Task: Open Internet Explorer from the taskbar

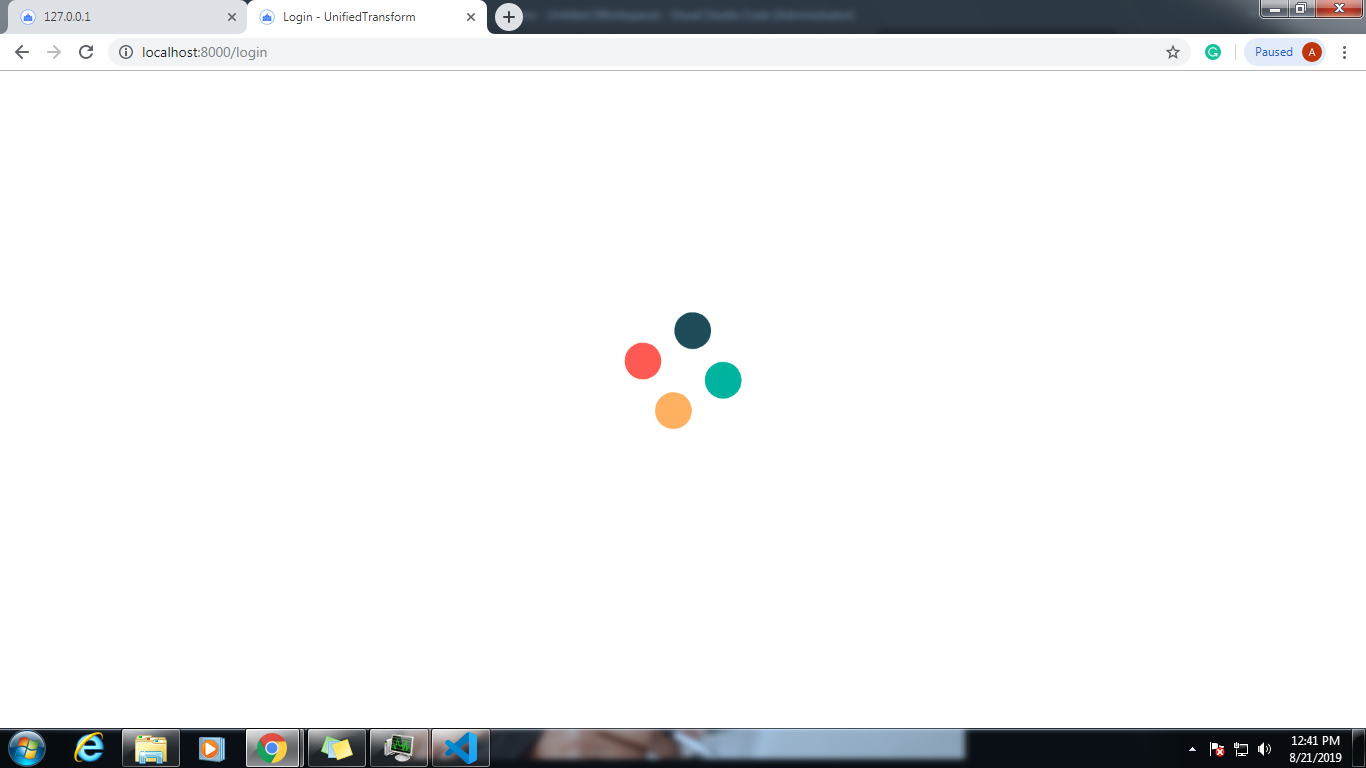Action: [x=88, y=748]
